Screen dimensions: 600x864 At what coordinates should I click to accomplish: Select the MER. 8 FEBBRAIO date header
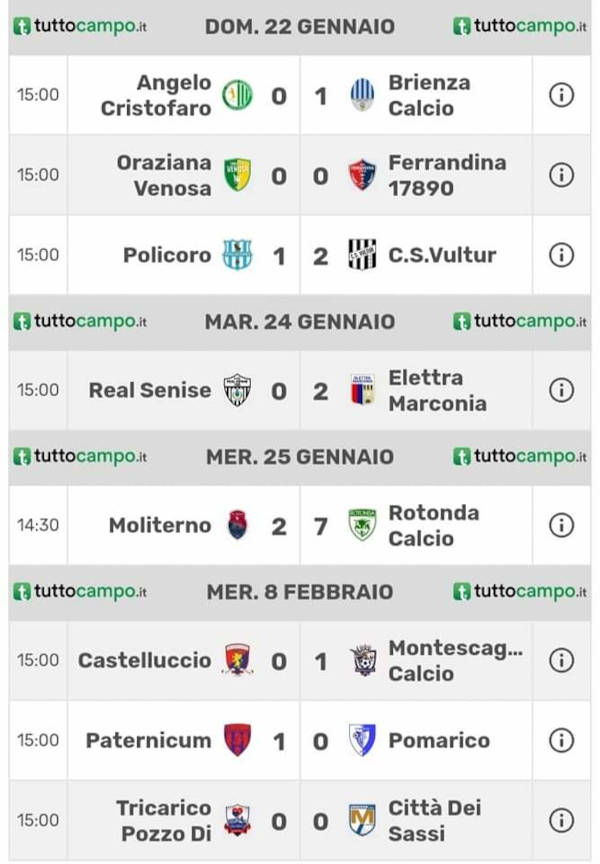pos(300,592)
